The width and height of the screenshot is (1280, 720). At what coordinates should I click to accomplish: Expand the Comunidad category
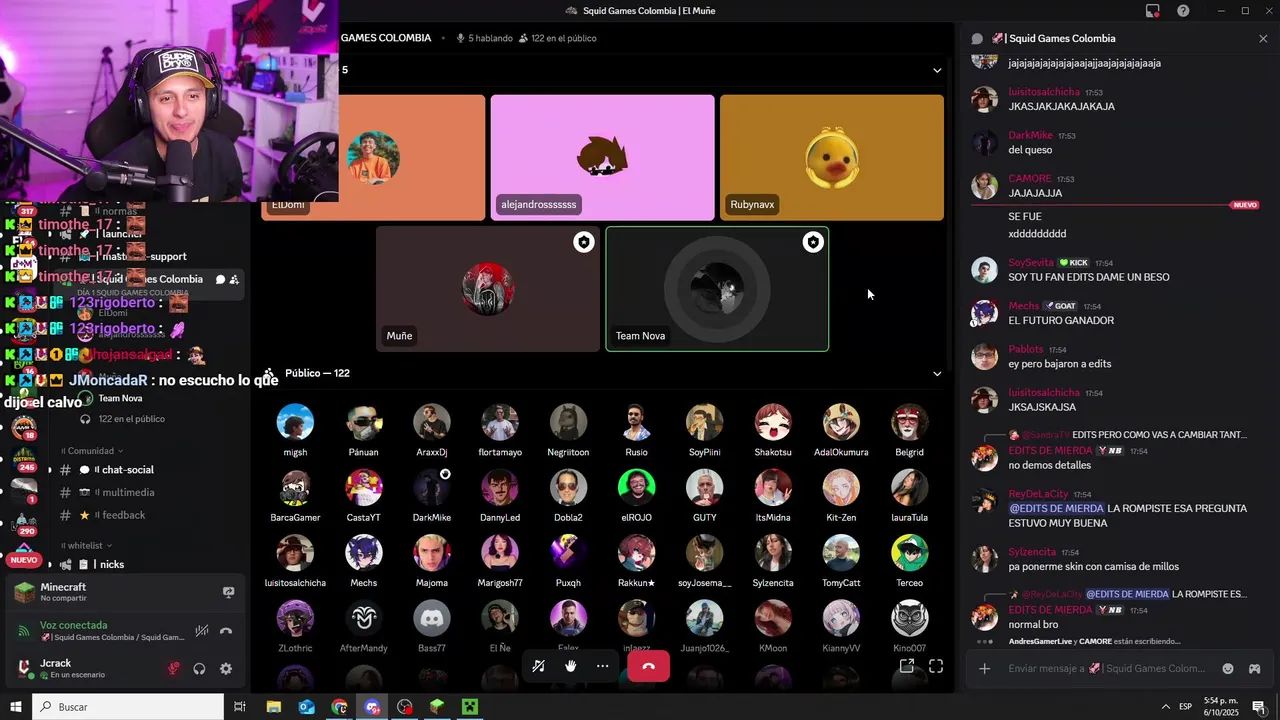point(92,451)
